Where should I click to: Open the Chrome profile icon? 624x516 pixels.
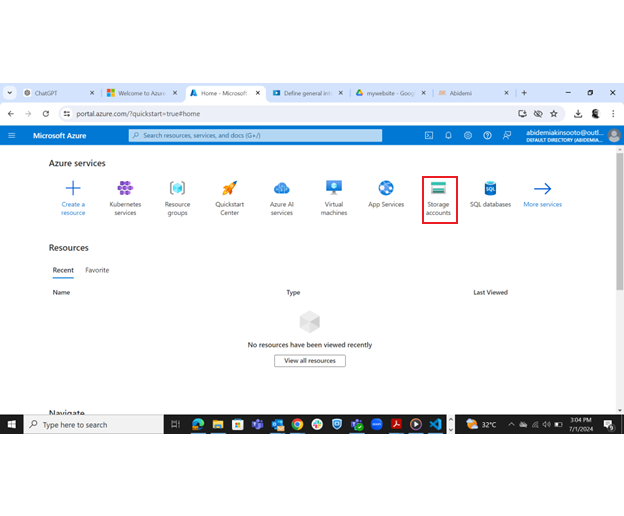595,114
